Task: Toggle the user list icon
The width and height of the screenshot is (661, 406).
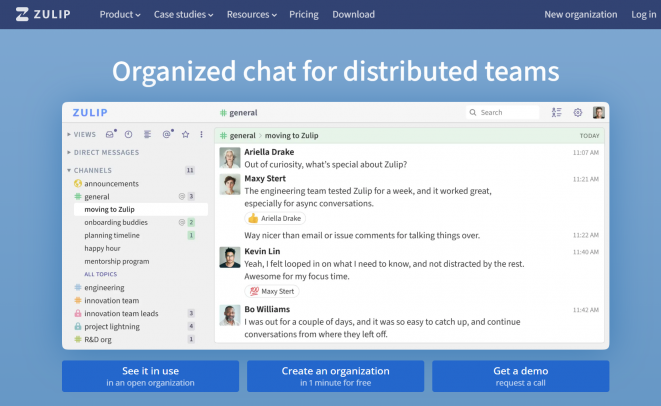Action: pyautogui.click(x=556, y=113)
